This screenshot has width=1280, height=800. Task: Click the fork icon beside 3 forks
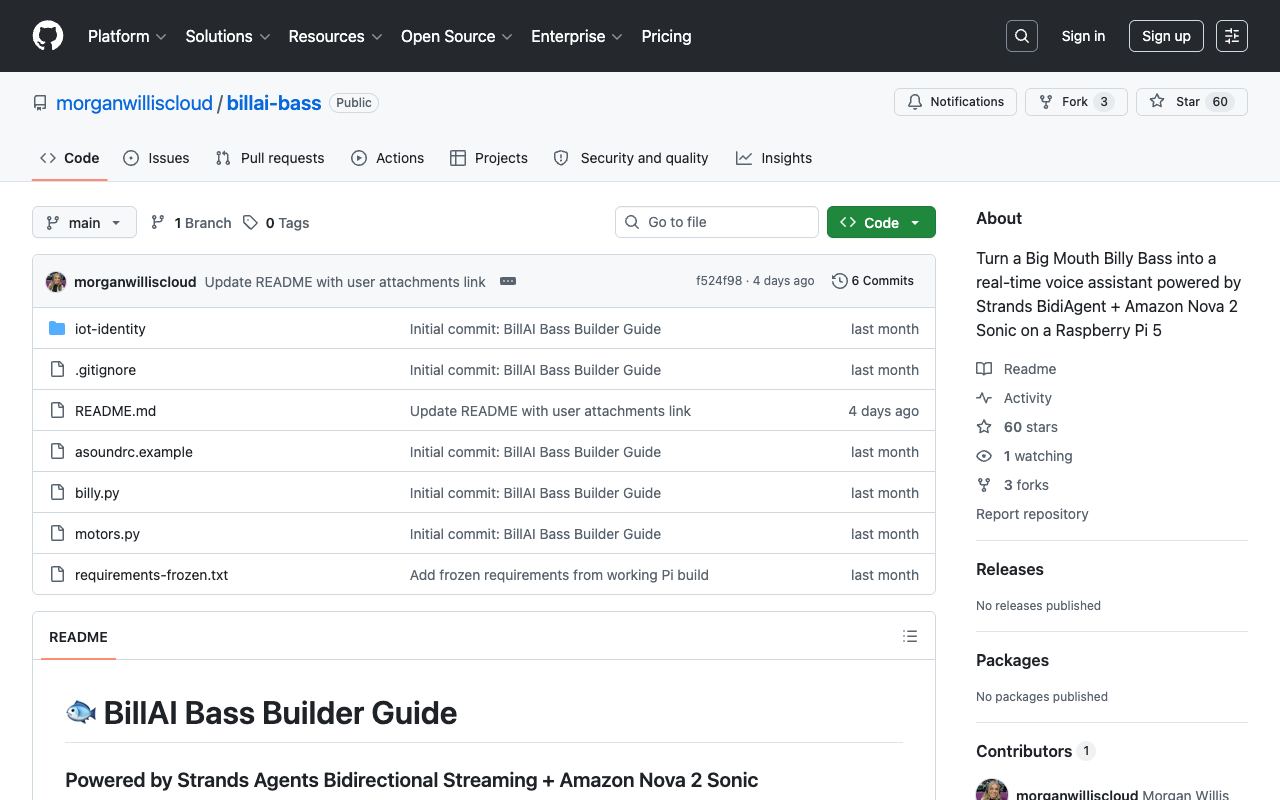tap(984, 485)
